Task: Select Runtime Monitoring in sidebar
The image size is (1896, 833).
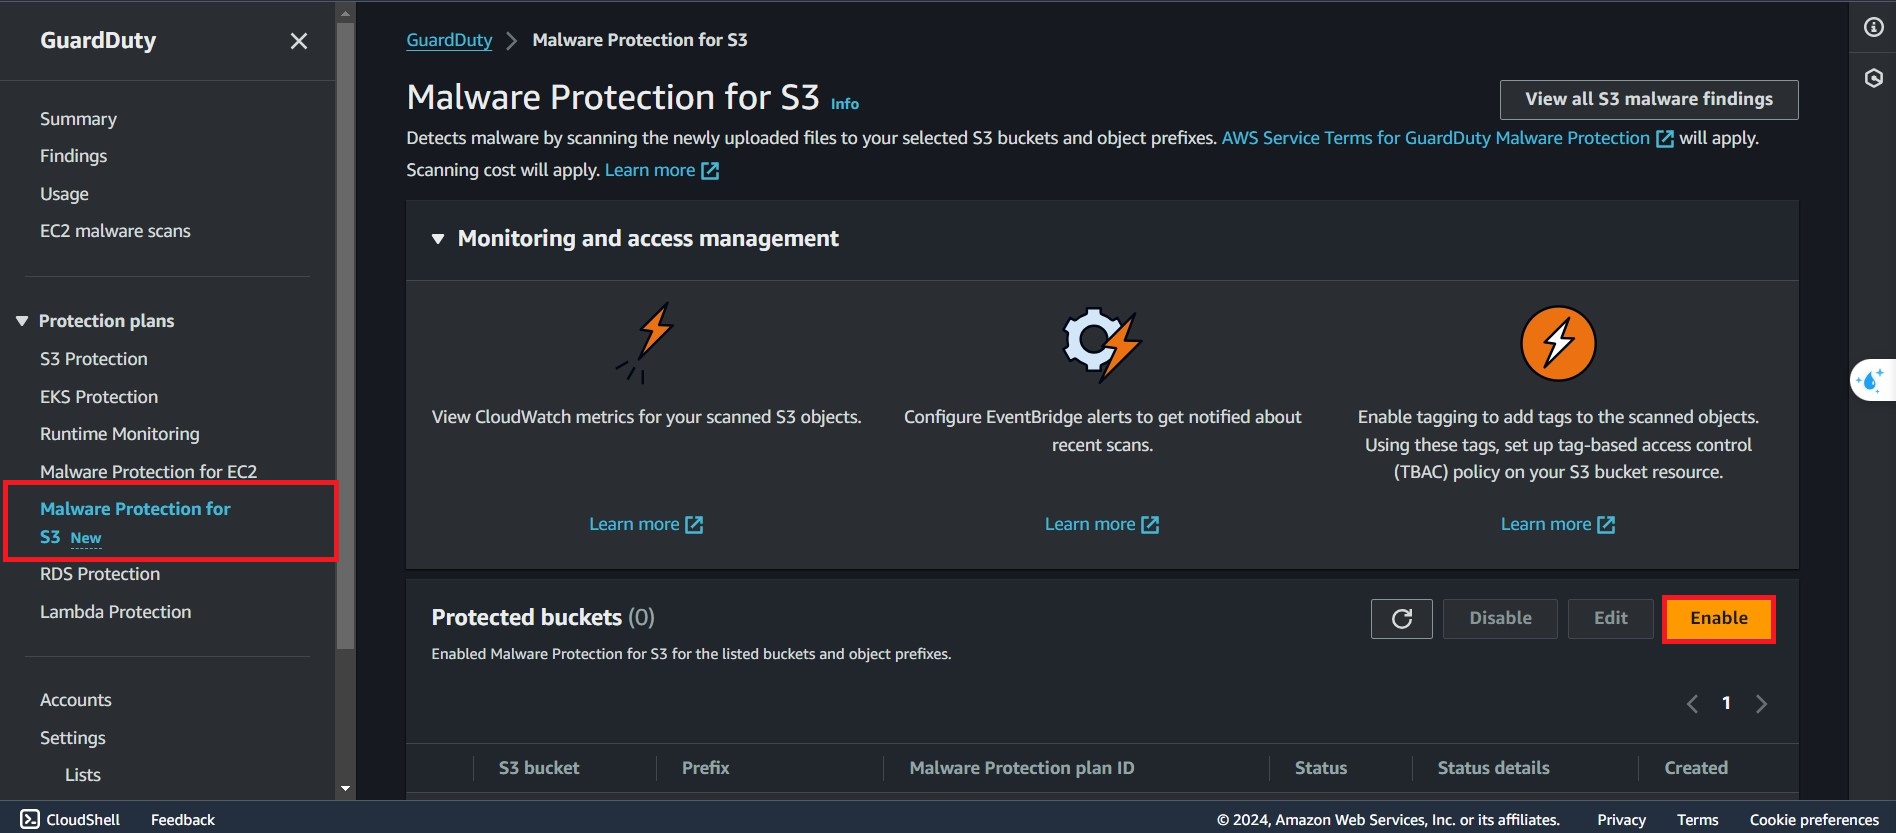Action: [x=119, y=434]
